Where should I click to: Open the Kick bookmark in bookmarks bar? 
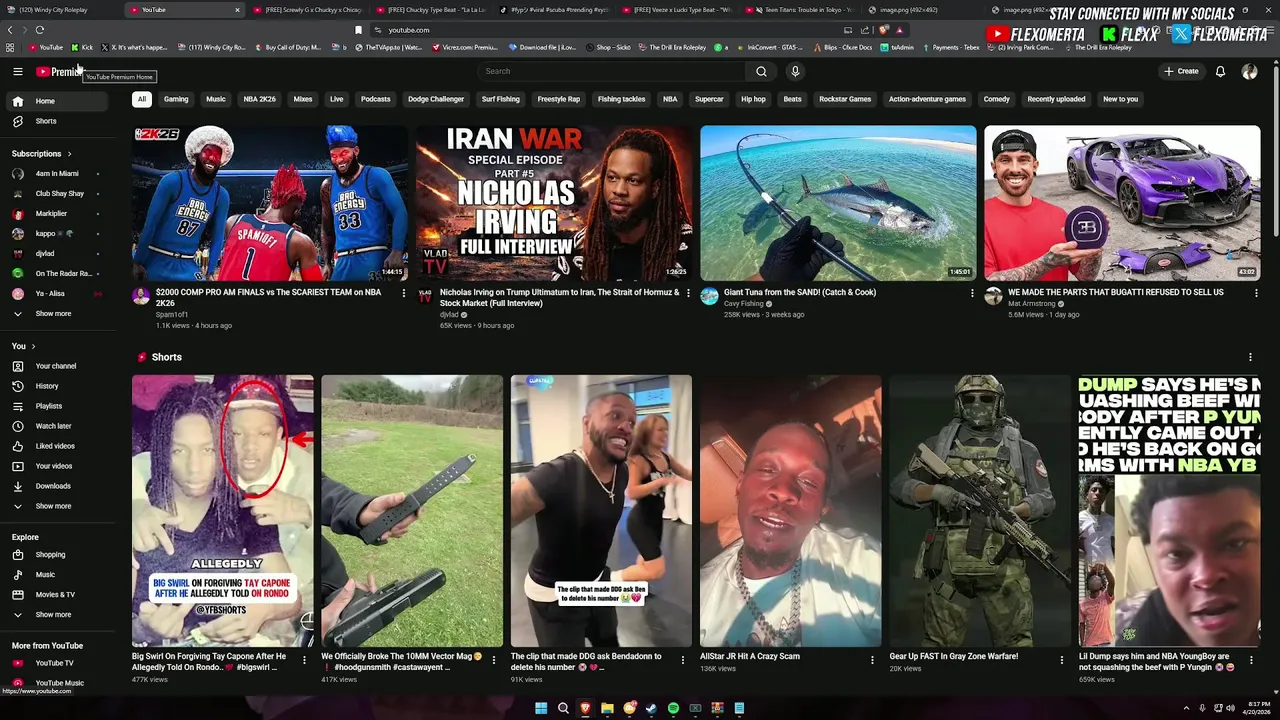click(82, 47)
